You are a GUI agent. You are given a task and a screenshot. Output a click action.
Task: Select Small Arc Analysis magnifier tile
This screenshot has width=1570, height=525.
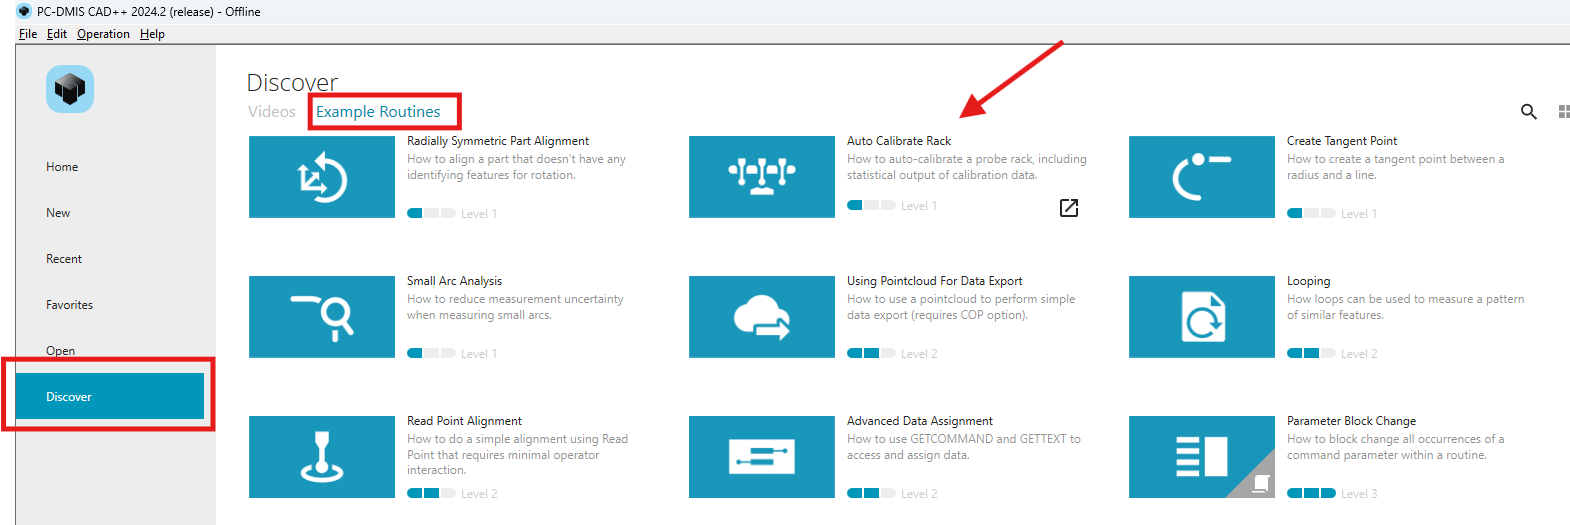click(322, 317)
